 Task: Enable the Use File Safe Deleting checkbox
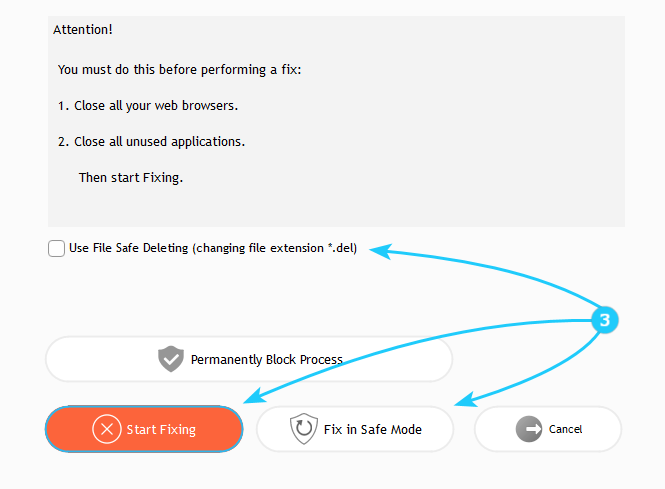pos(57,249)
